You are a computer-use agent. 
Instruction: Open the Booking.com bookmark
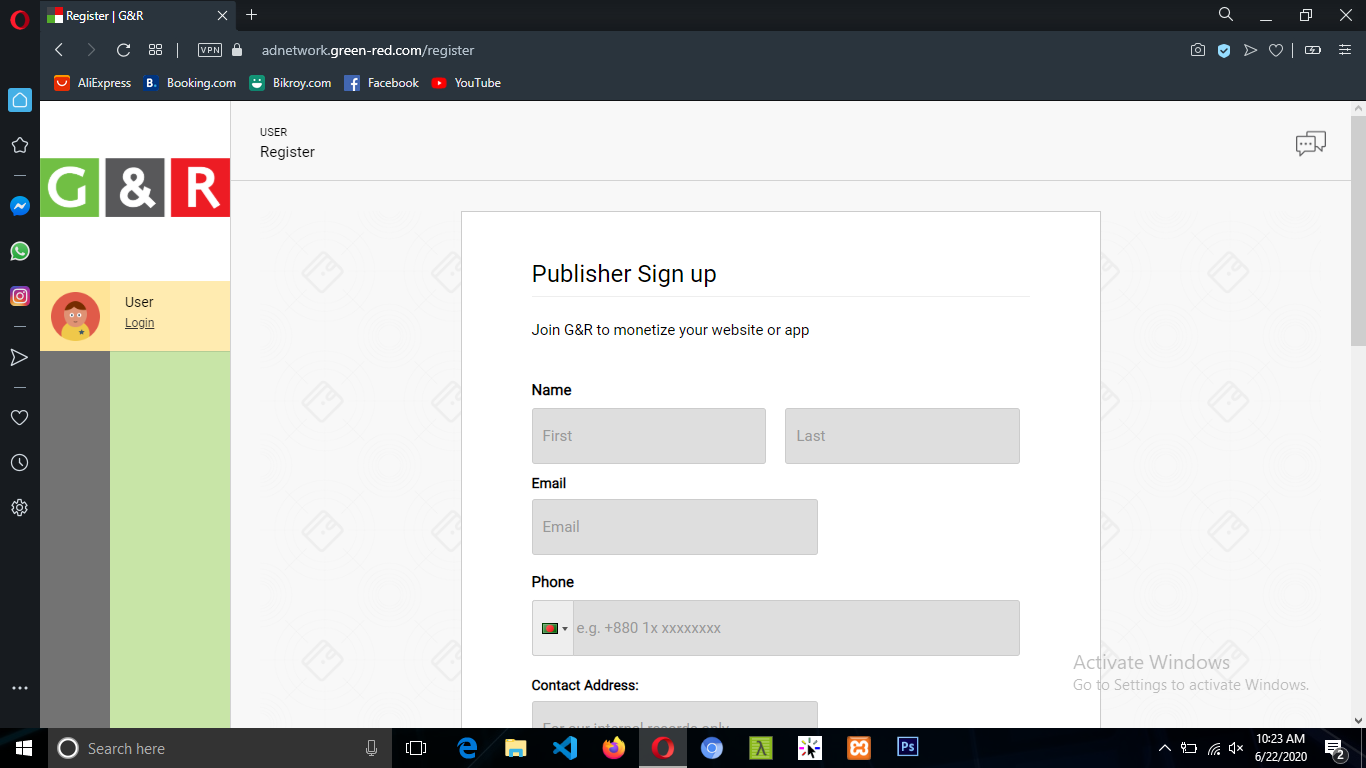click(x=190, y=83)
